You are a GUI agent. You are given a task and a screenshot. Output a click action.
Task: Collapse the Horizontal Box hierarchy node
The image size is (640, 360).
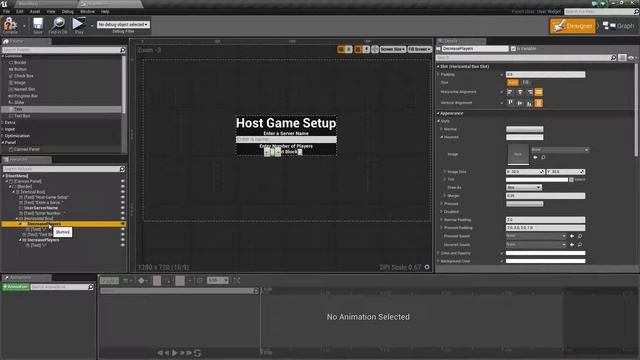[x=17, y=219]
